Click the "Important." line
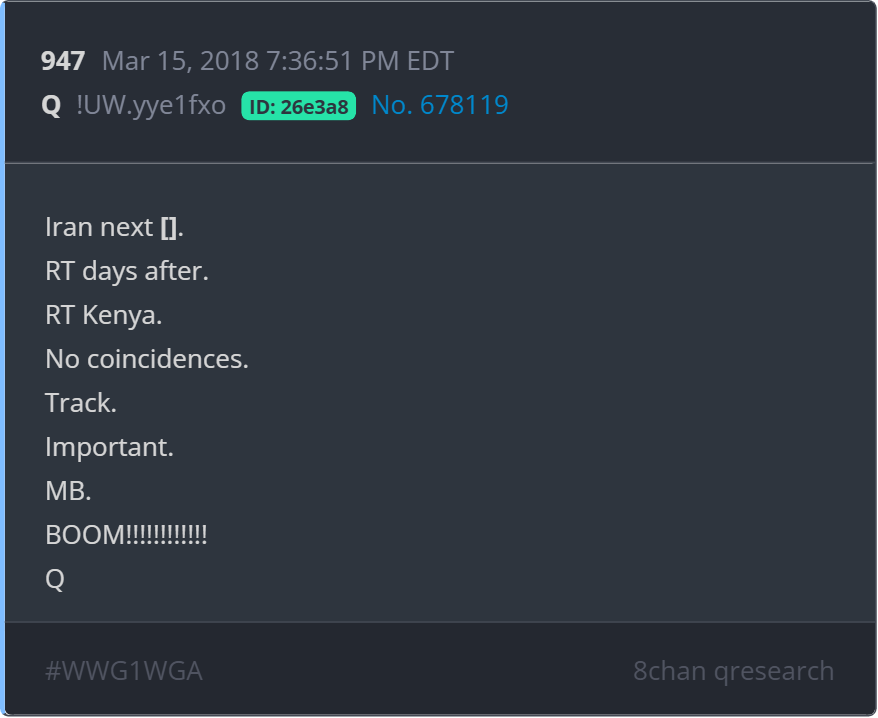878x718 pixels. [x=110, y=447]
